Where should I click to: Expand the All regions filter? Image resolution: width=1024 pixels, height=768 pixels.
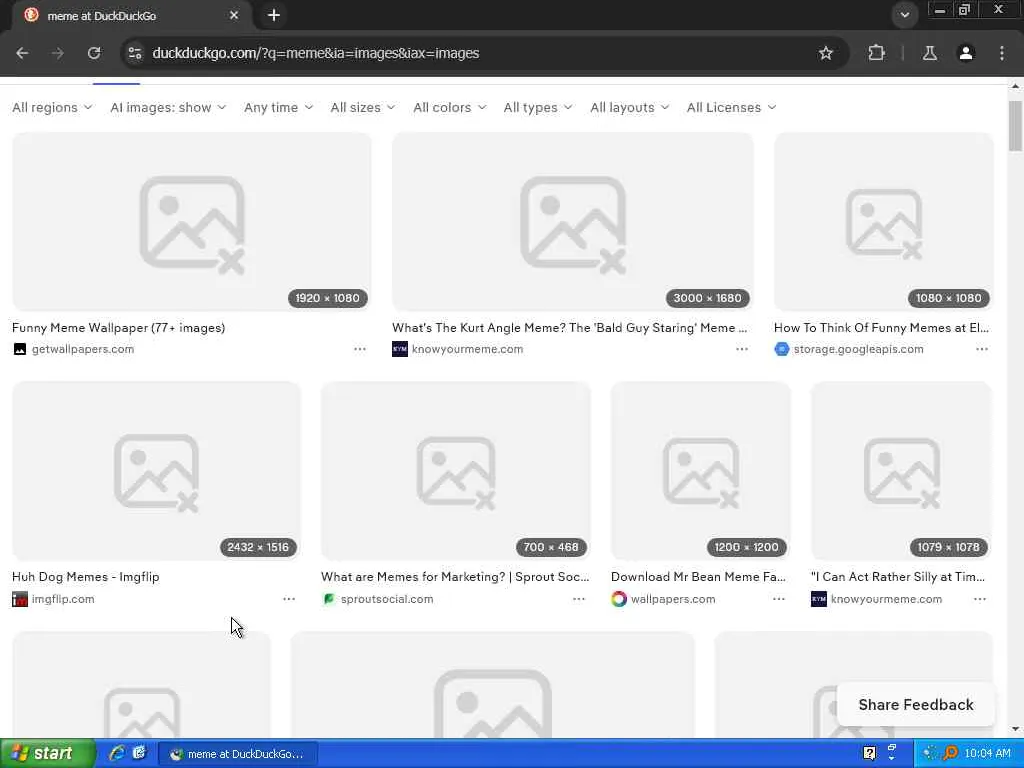[52, 107]
